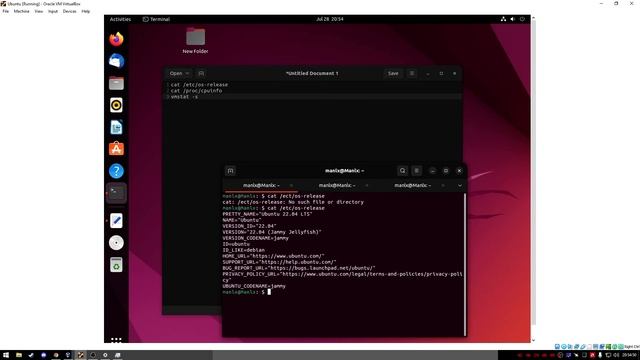Click the power icon in Ubuntu top bar
Viewport: 640px width, 360px height.
click(x=522, y=19)
